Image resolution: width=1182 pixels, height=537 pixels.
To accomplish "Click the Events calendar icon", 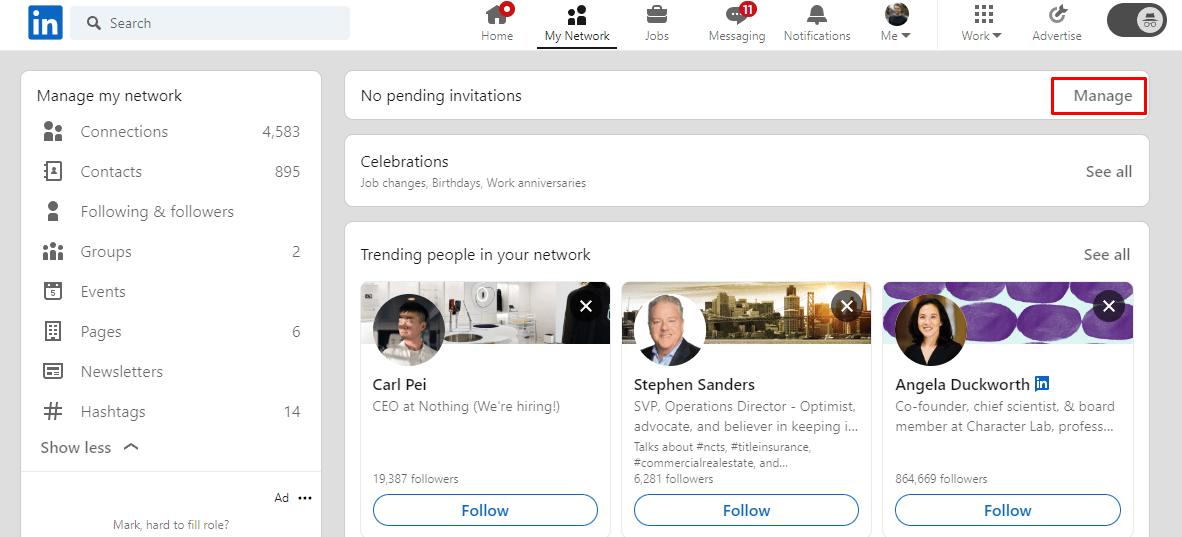I will 53,291.
